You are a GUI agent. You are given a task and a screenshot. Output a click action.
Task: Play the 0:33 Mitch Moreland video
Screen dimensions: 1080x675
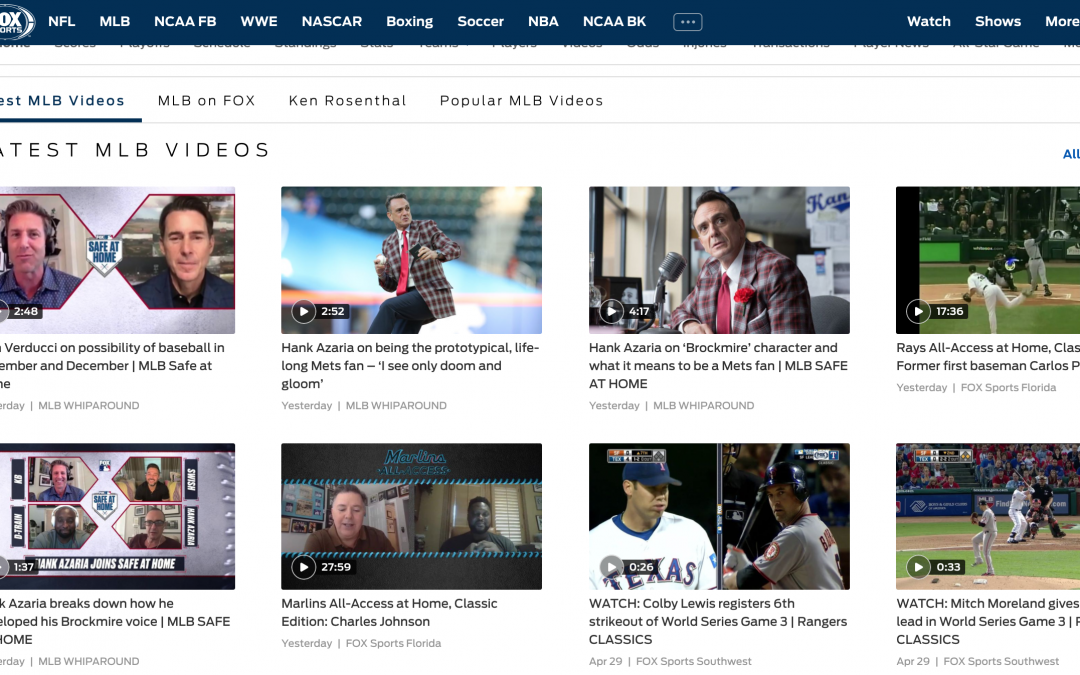(918, 567)
